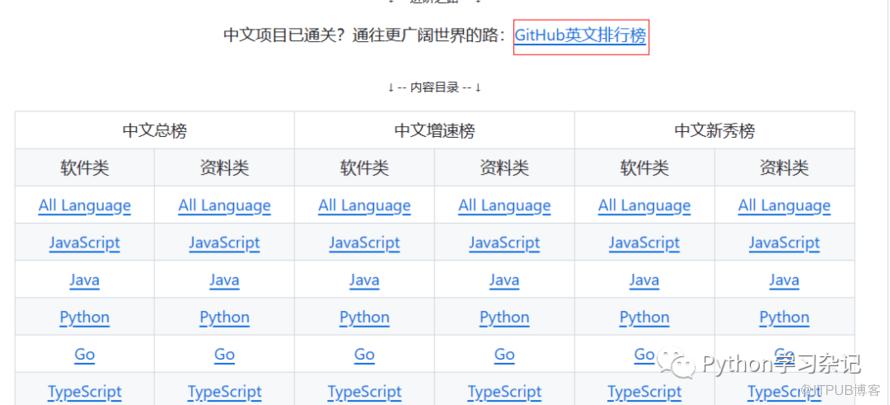The width and height of the screenshot is (890, 405).
Task: Click All Language under 中文总榜 软件类
Action: [x=84, y=206]
